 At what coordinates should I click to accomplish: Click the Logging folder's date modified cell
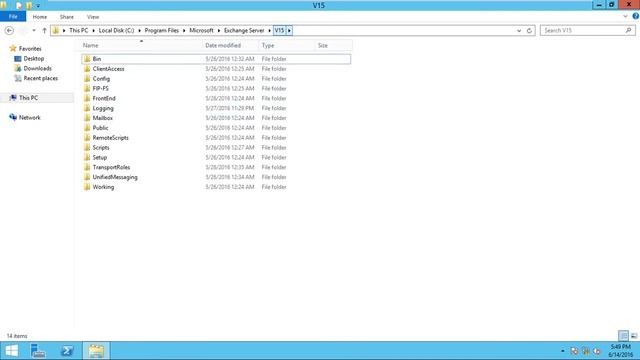[x=230, y=108]
